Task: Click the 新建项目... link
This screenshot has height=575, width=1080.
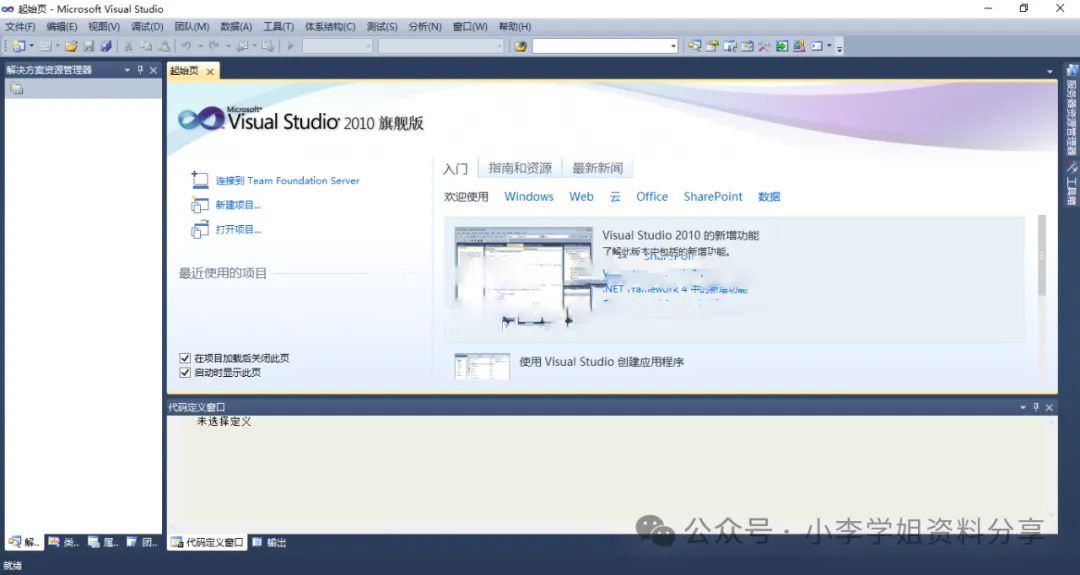Action: pyautogui.click(x=238, y=205)
